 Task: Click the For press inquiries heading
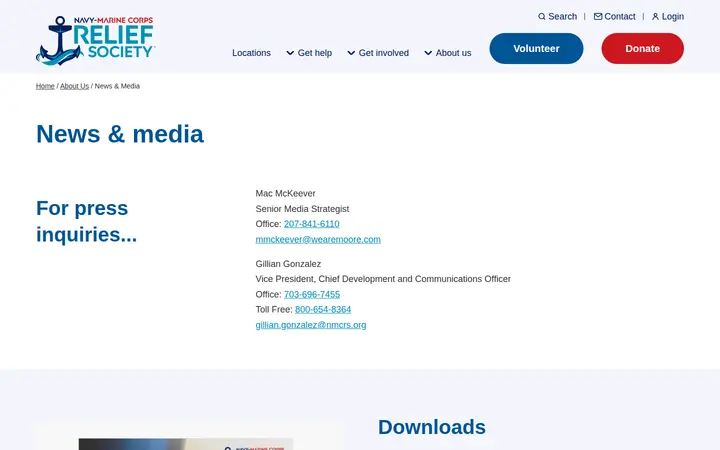coord(86,221)
